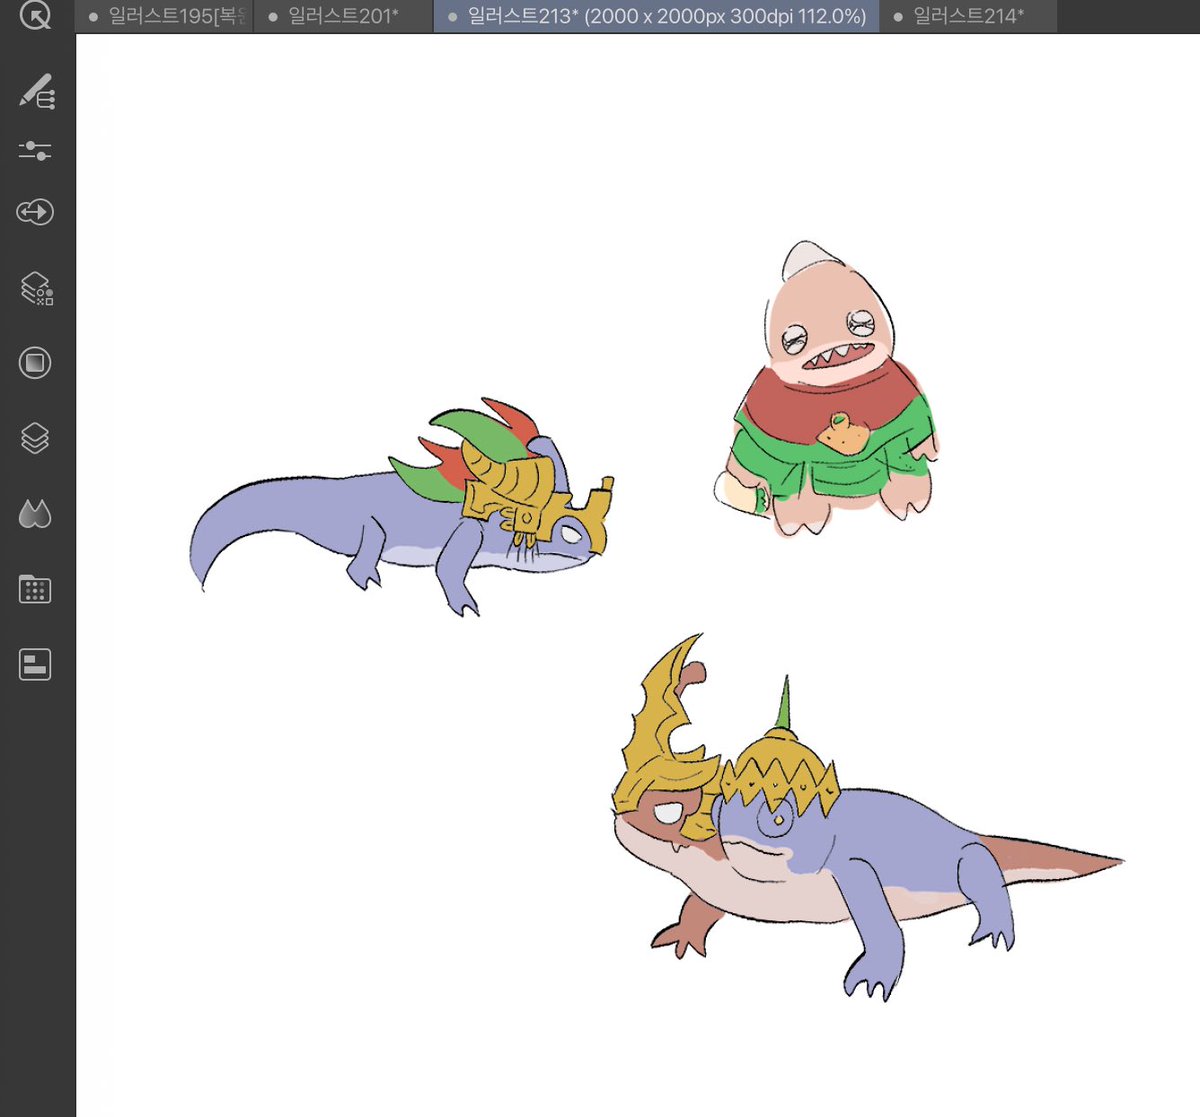The width and height of the screenshot is (1200, 1117).
Task: Open the panel layout icon at sidebar bottom
Action: tap(35, 664)
